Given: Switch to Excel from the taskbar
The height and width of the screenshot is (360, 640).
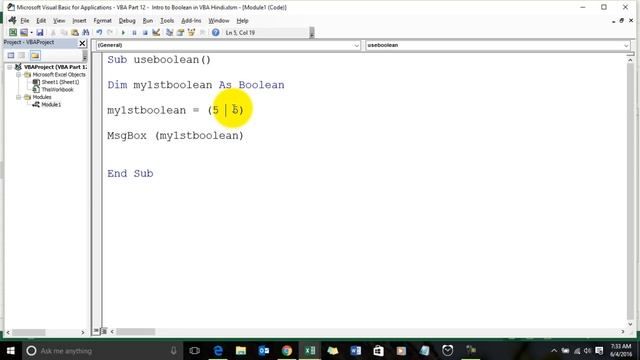Looking at the screenshot, I should (310, 351).
